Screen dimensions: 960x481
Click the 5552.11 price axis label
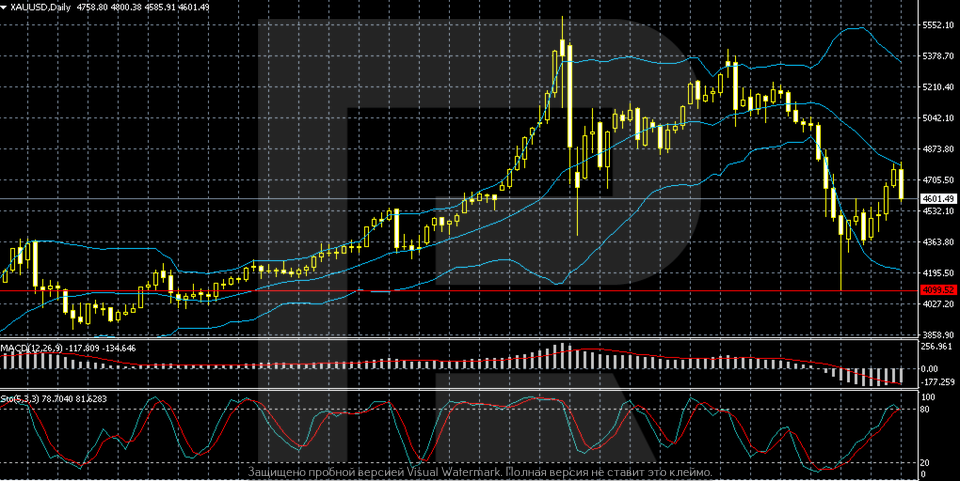[x=939, y=25]
